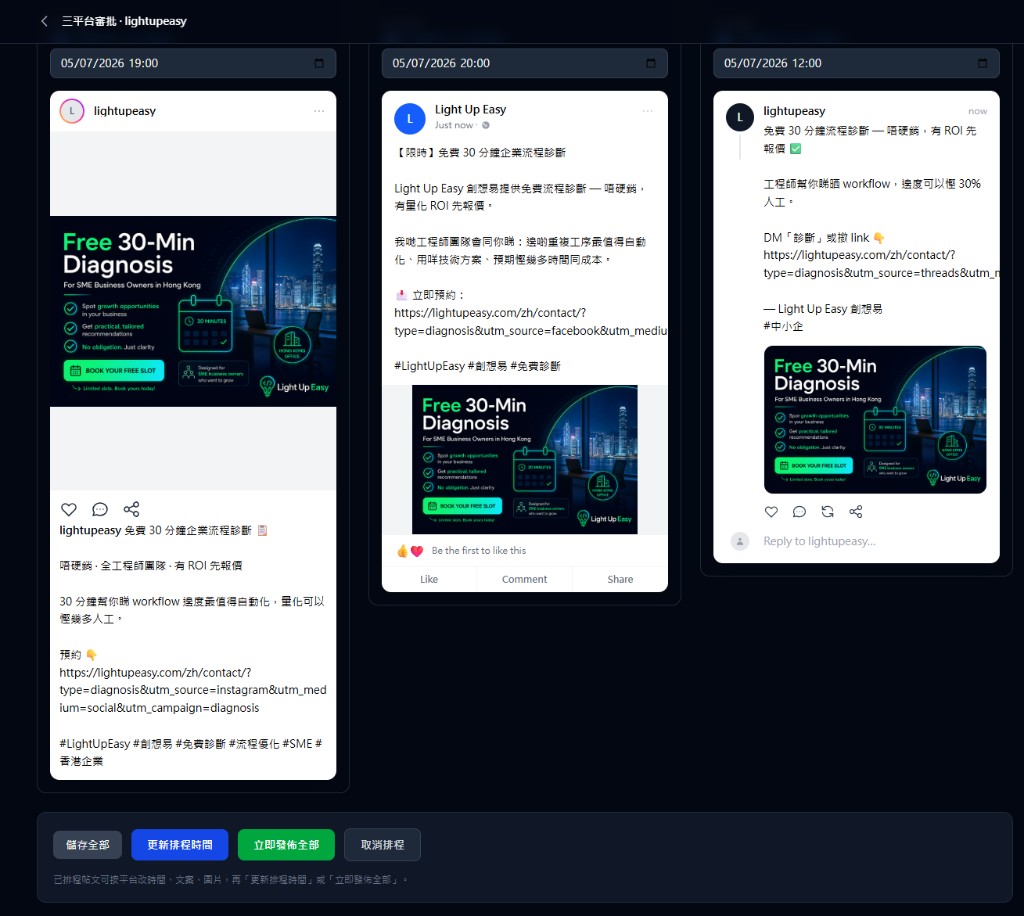Screen dimensions: 1024x916
Task: Open Instagram post three-dot menu
Action: pyautogui.click(x=319, y=111)
